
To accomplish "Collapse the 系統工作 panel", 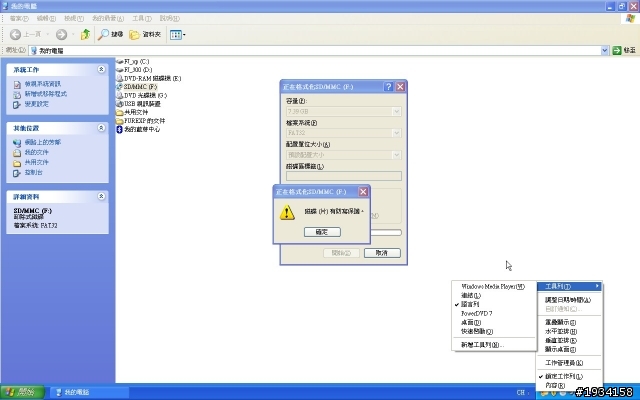I will pyautogui.click(x=101, y=70).
